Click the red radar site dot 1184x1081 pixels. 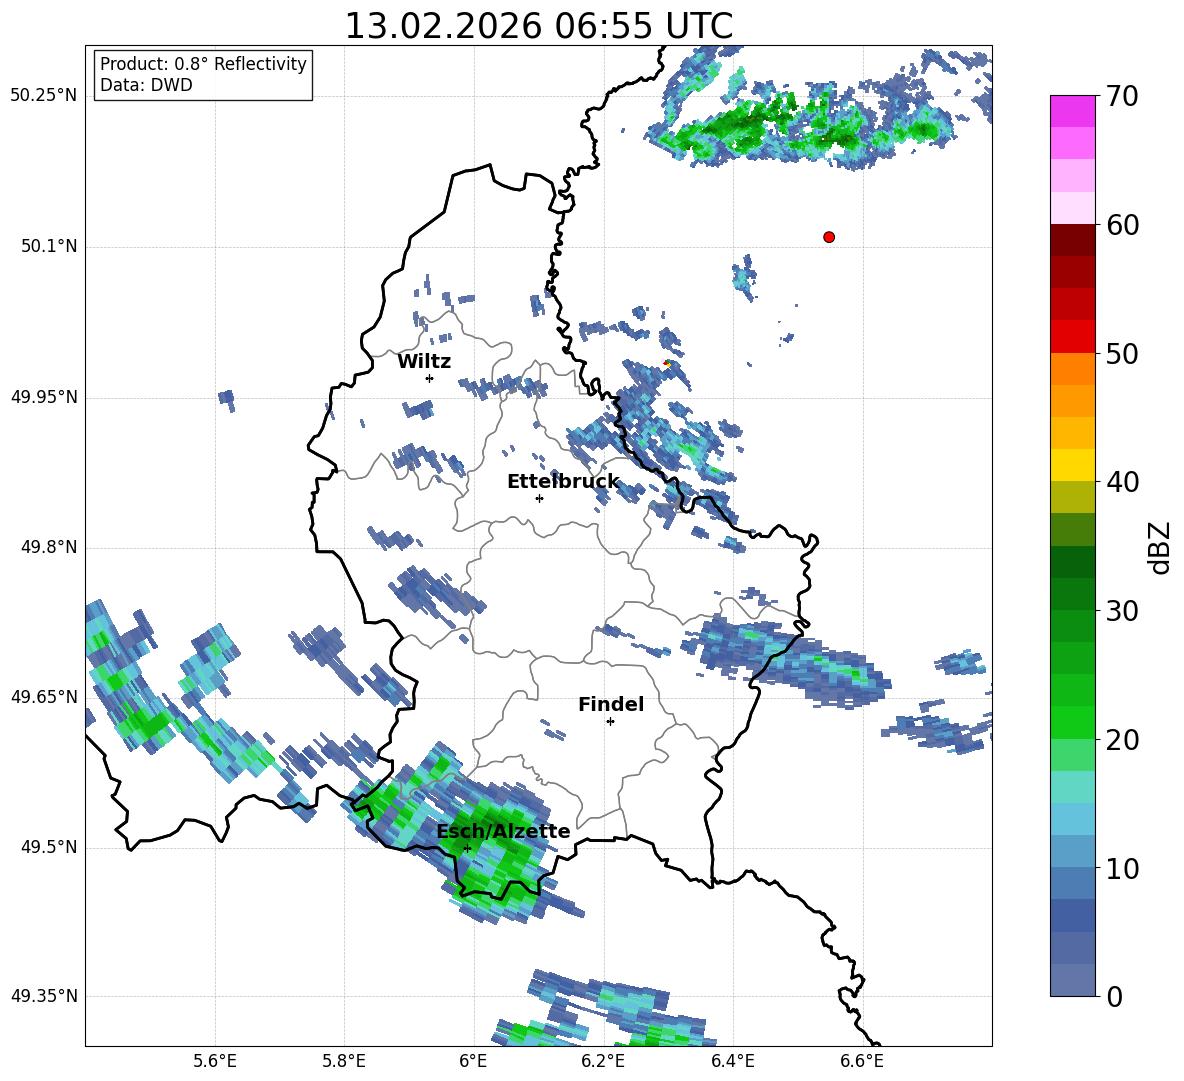point(829,237)
